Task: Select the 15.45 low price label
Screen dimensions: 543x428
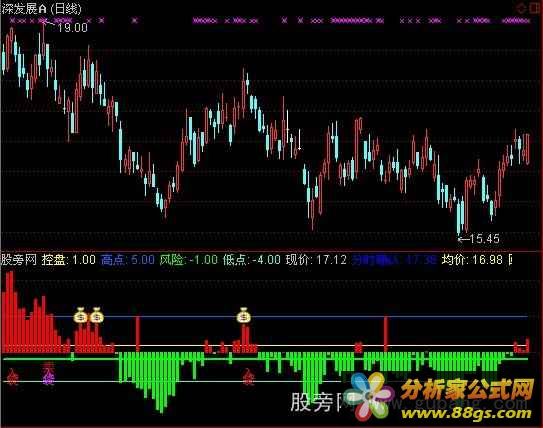Action: point(484,239)
